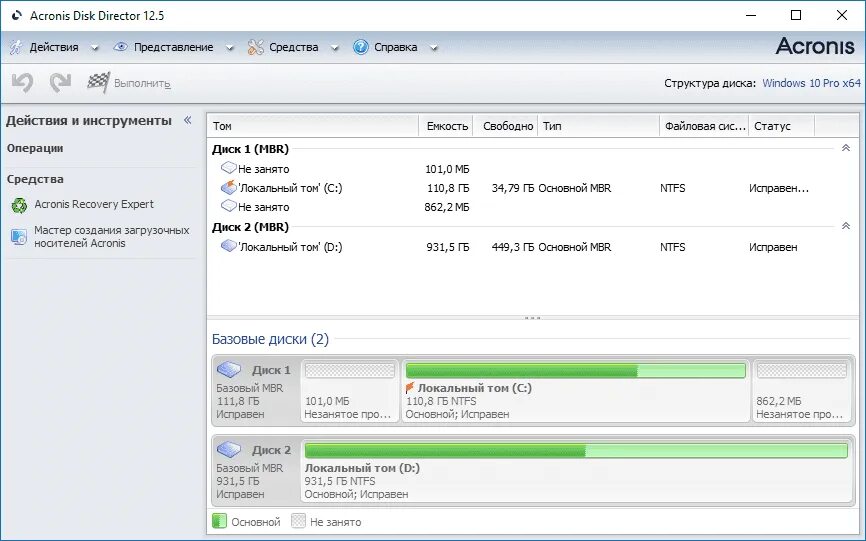
Task: Click the checkered flag Execute icon
Action: (98, 82)
